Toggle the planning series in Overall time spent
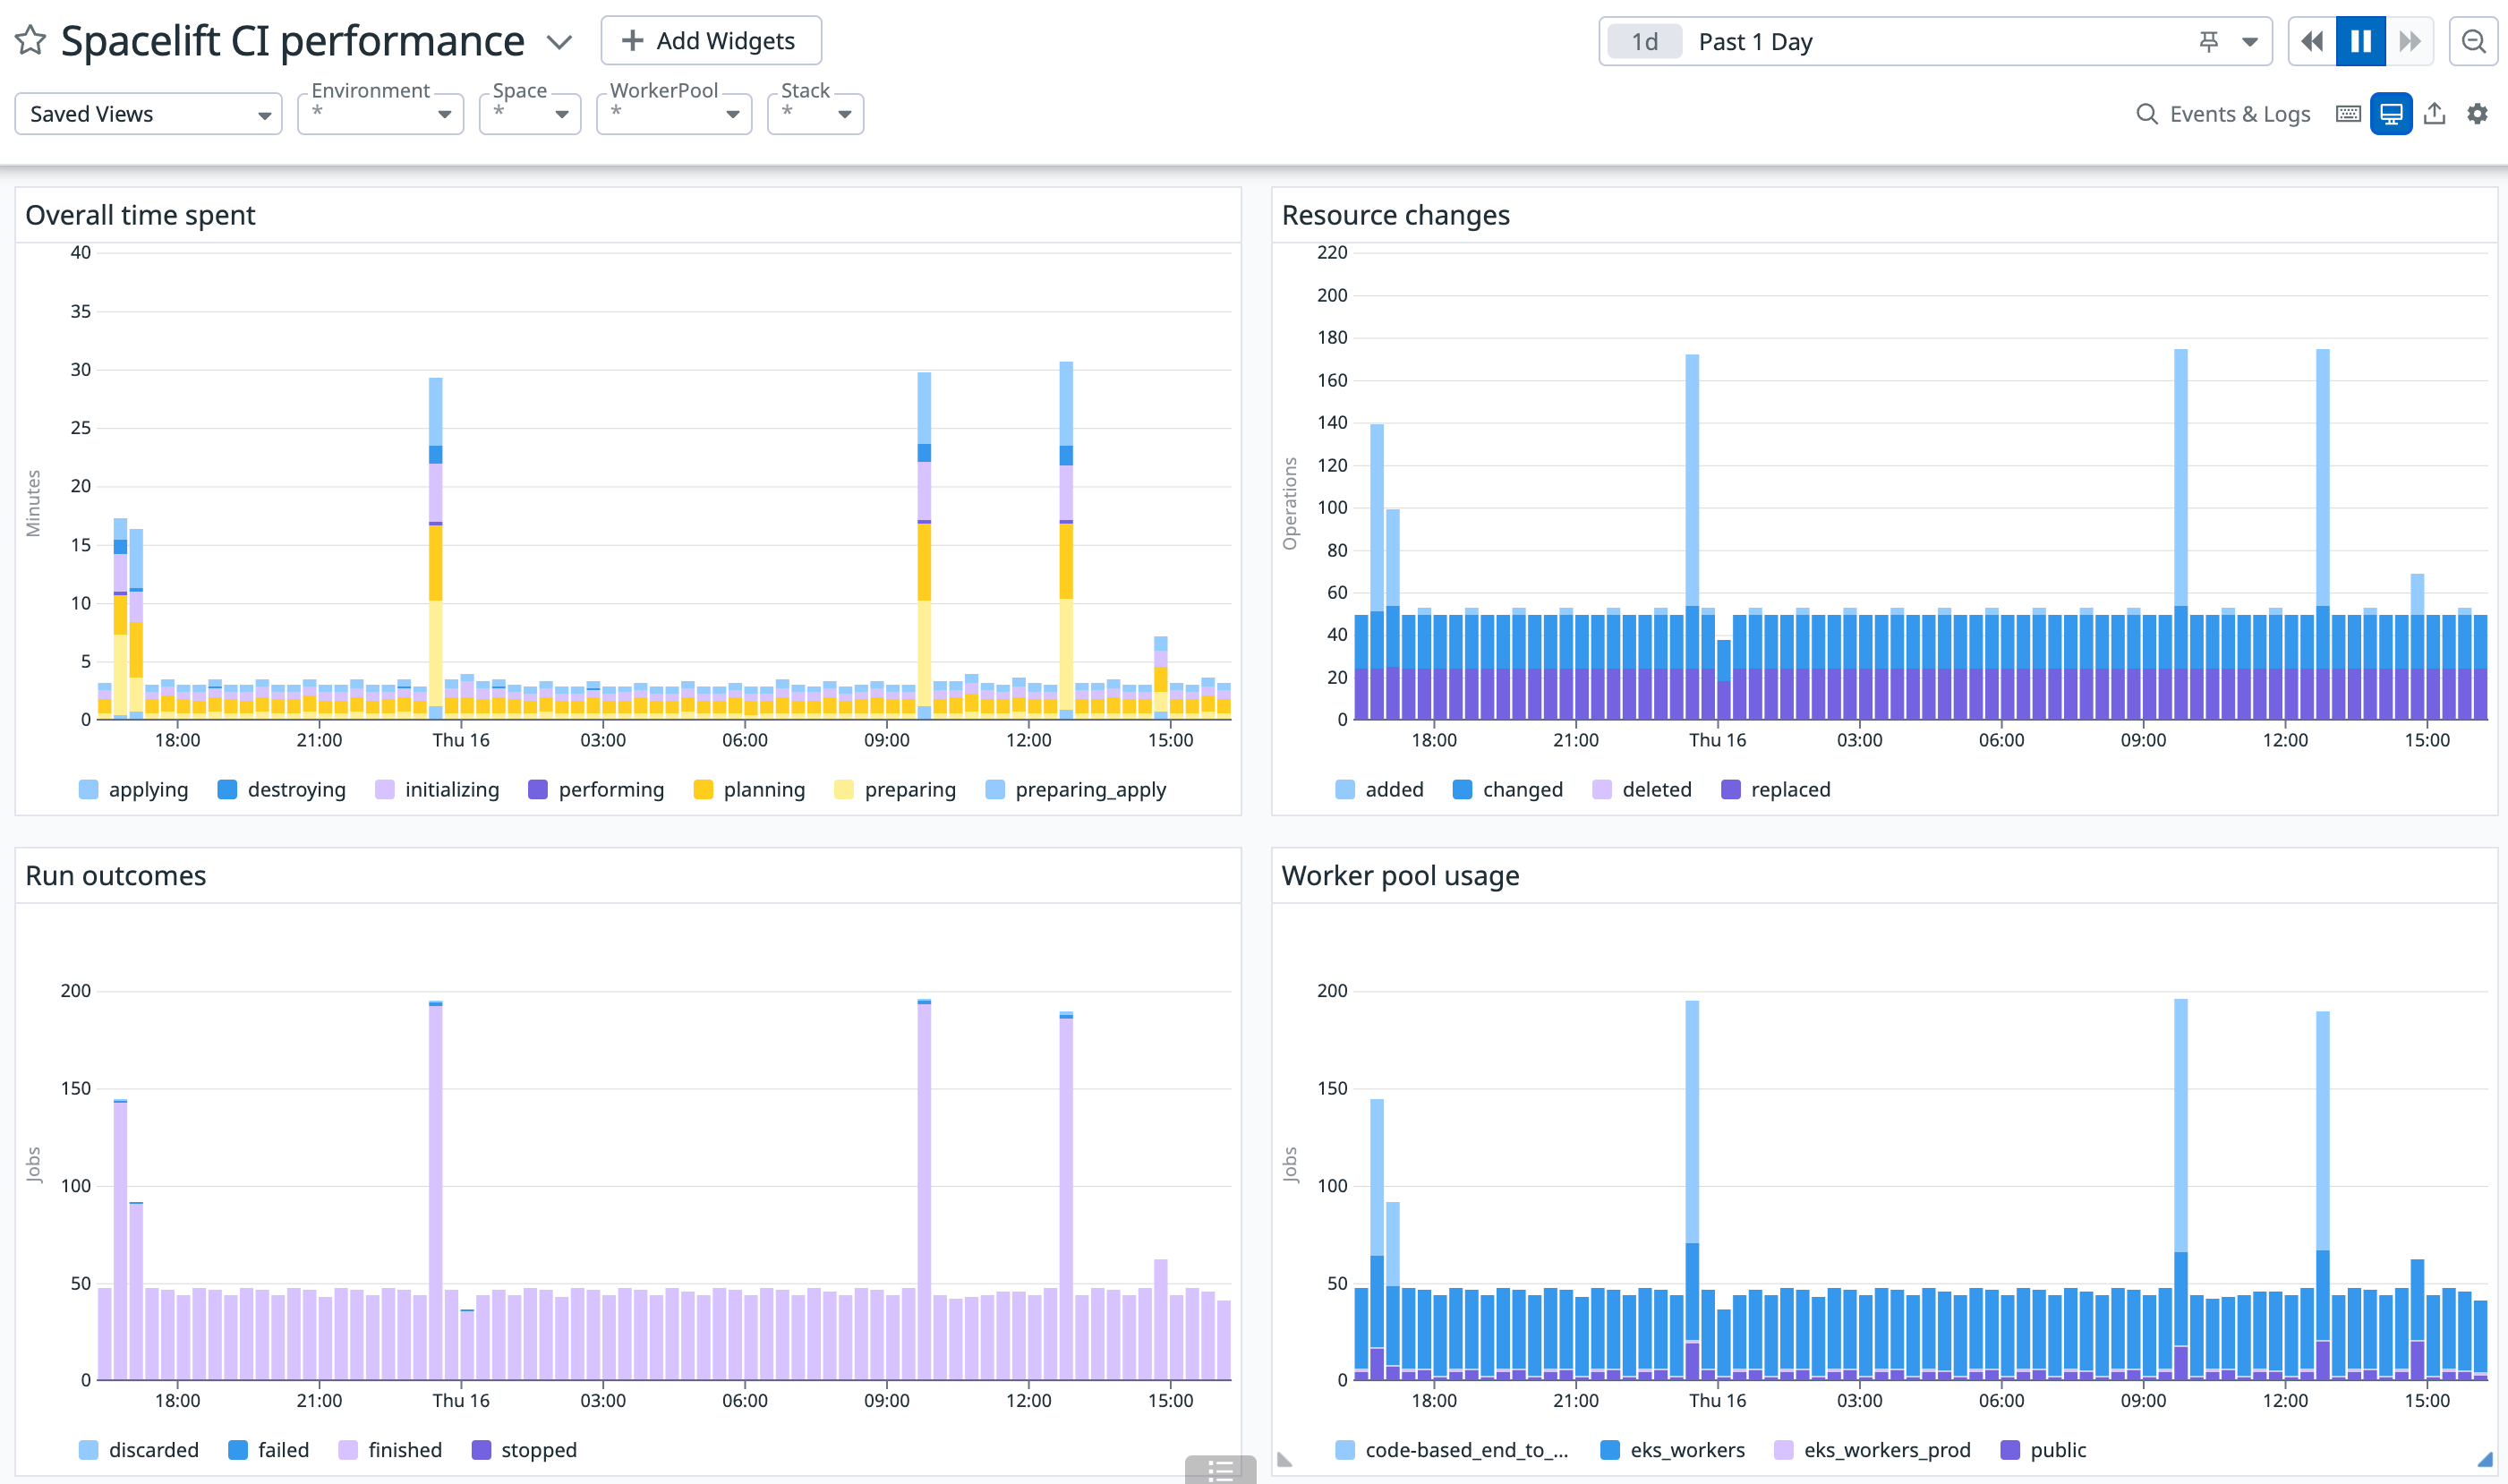Screen dimensions: 2508x1484 tap(749, 789)
